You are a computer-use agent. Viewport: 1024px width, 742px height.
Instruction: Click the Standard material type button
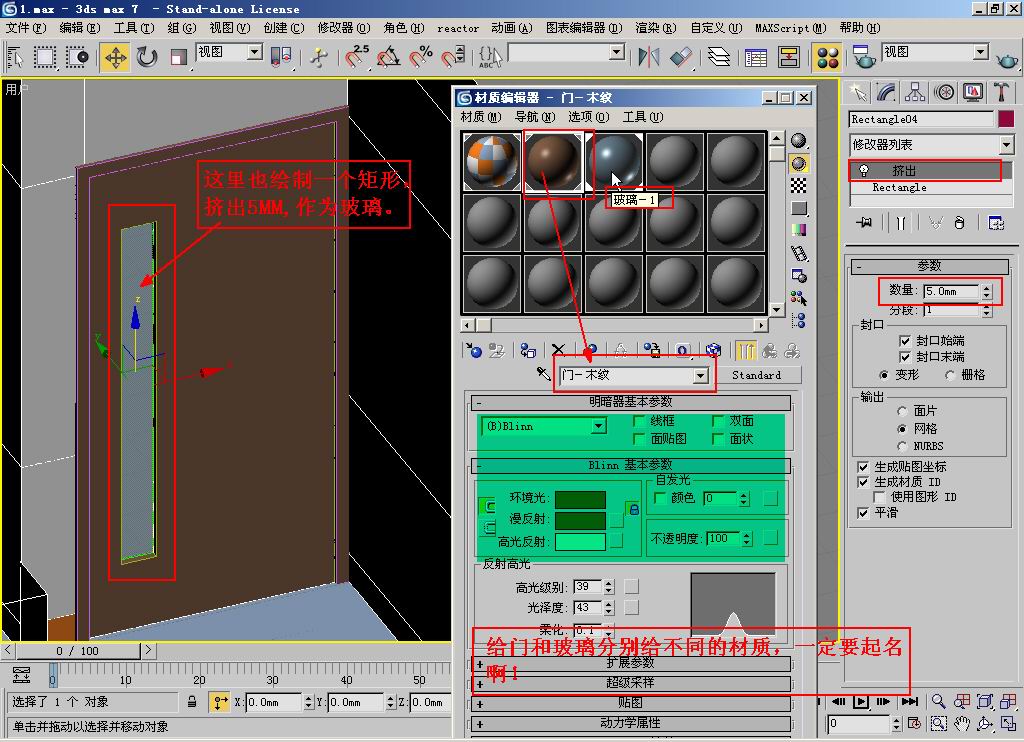(756, 375)
